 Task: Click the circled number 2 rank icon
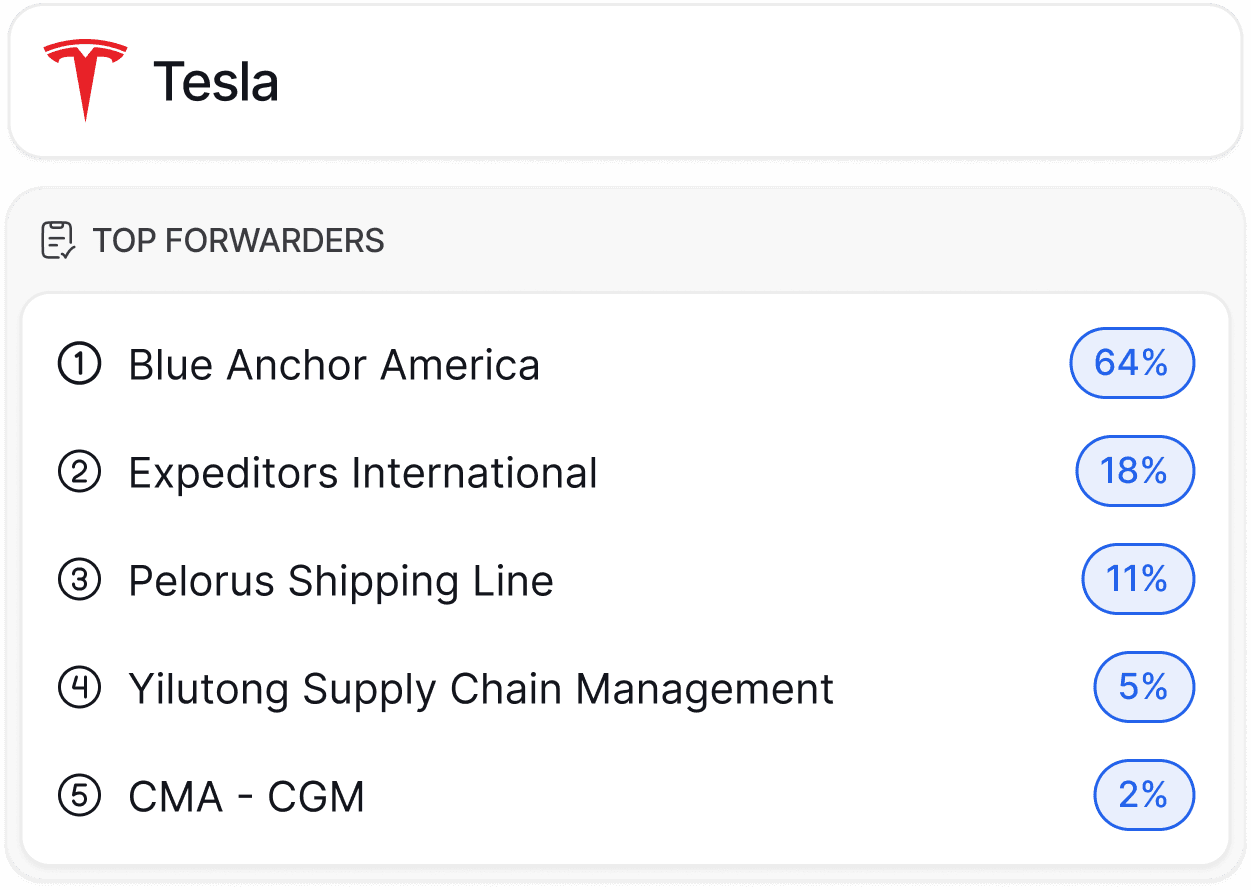click(x=80, y=473)
